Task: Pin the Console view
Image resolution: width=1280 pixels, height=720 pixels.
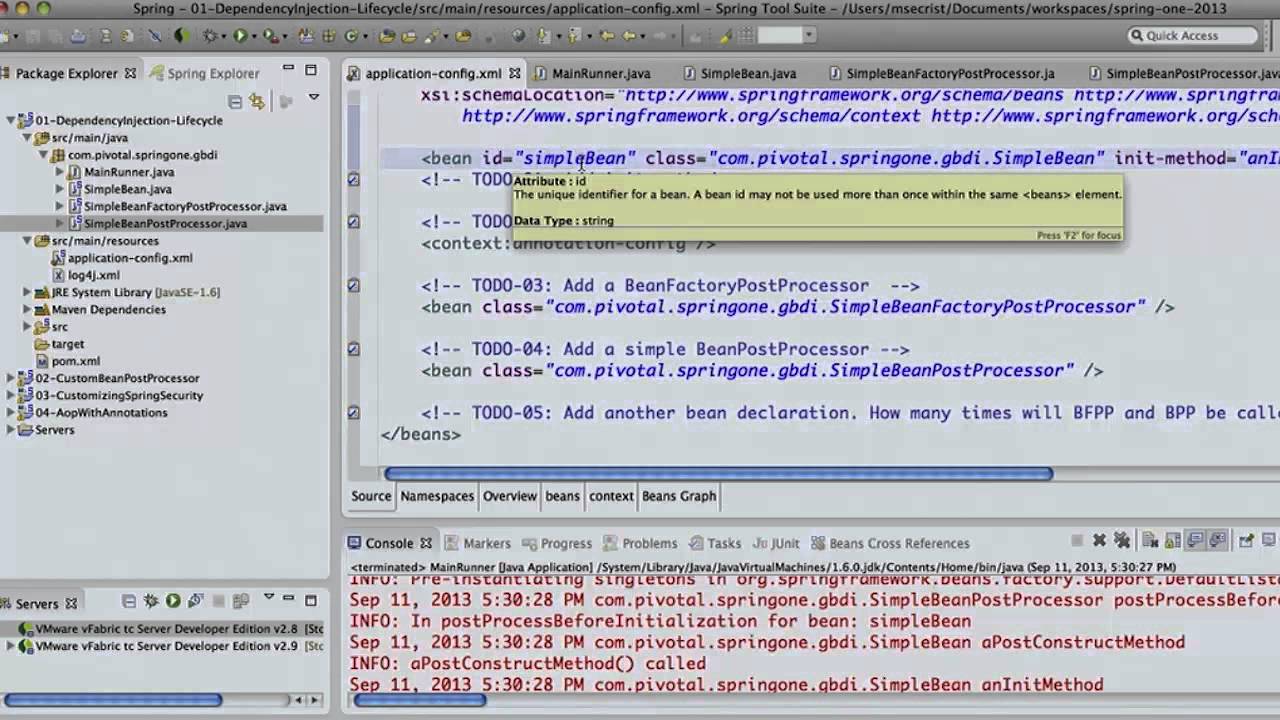Action: 1246,540
